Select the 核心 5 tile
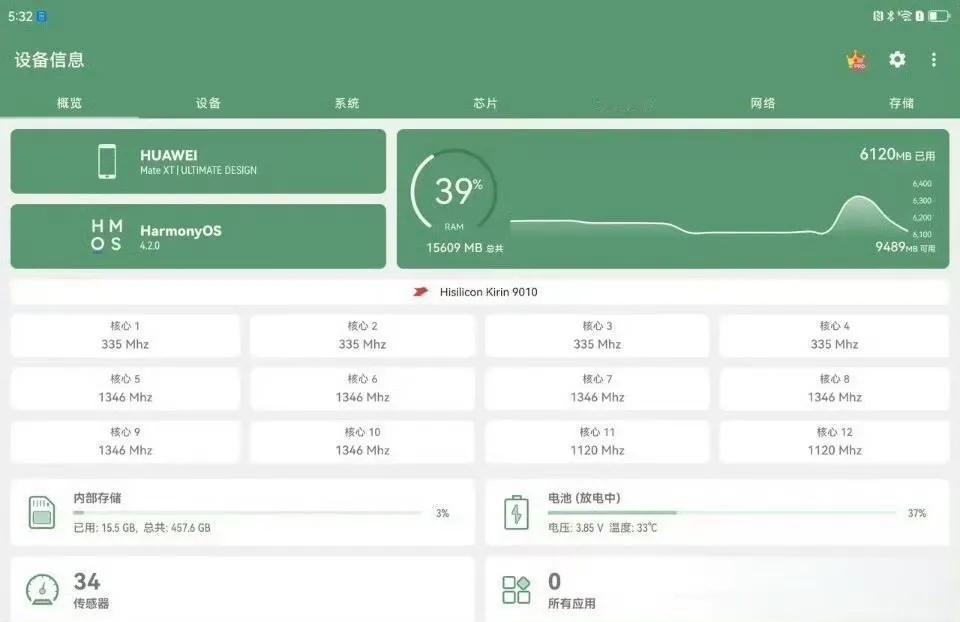960x622 pixels. [125, 388]
